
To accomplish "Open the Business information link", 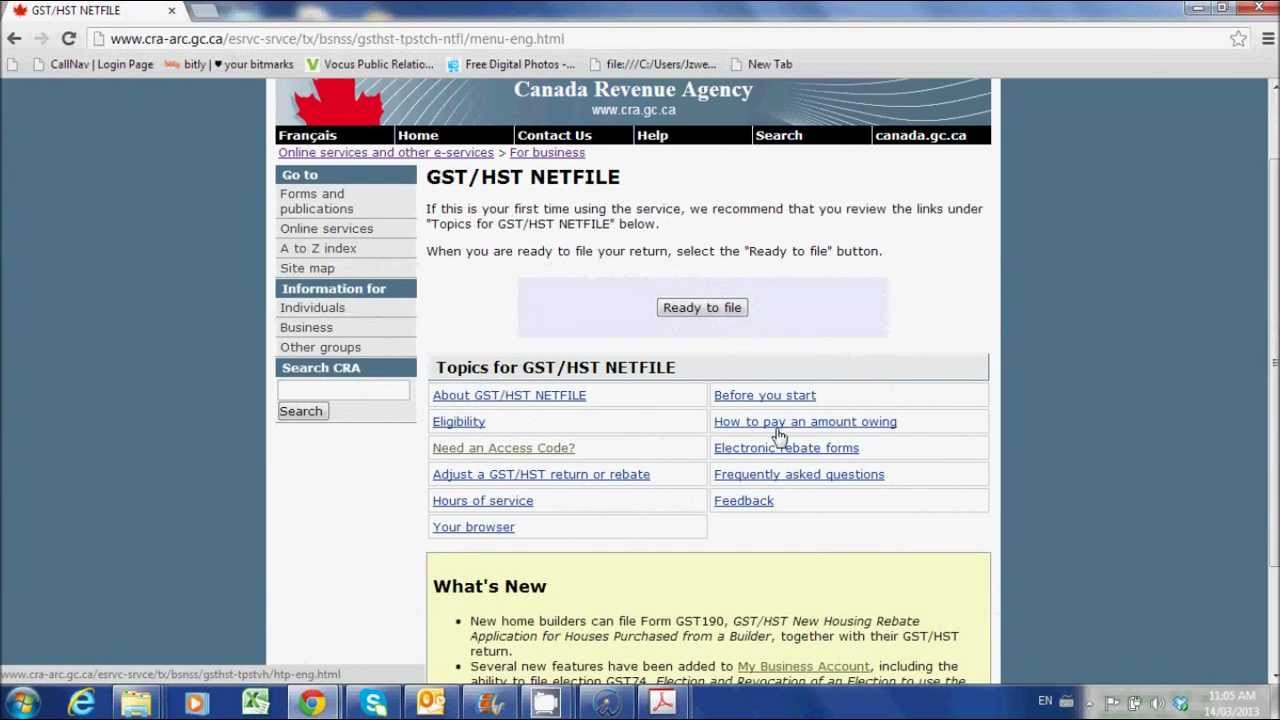I will coord(306,327).
